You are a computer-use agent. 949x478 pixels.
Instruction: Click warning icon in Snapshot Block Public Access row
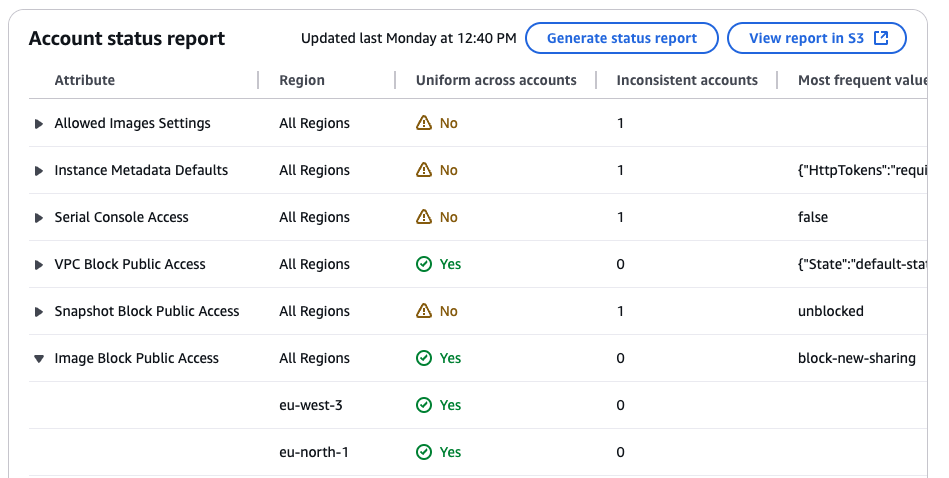pyautogui.click(x=424, y=311)
